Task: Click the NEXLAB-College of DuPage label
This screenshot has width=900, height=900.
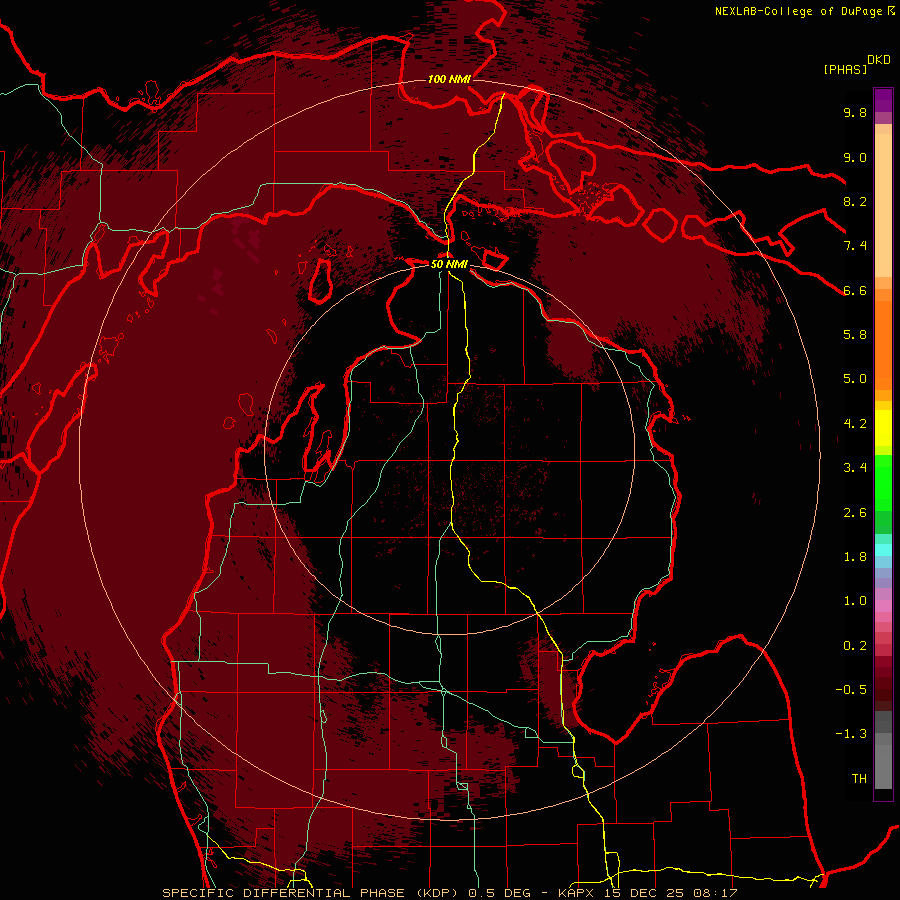Action: (x=798, y=11)
